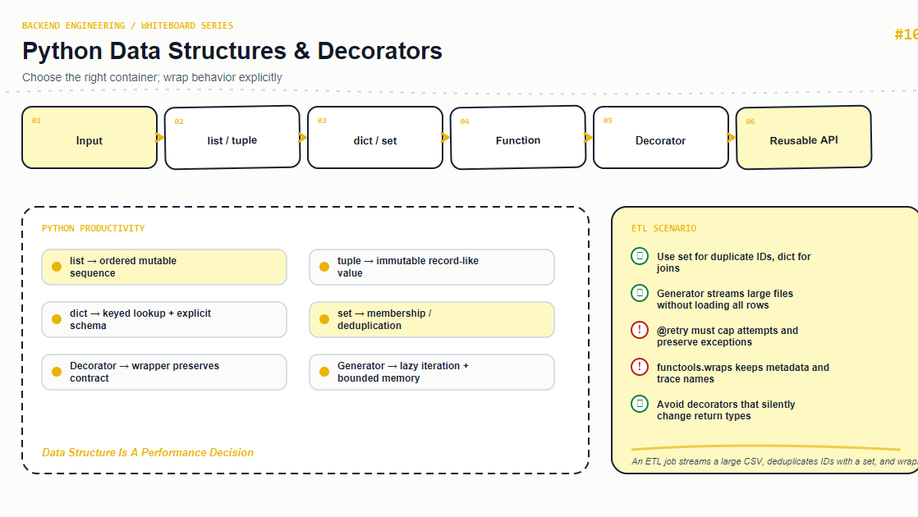Open the dict / set step card
The image size is (918, 517).
click(375, 138)
